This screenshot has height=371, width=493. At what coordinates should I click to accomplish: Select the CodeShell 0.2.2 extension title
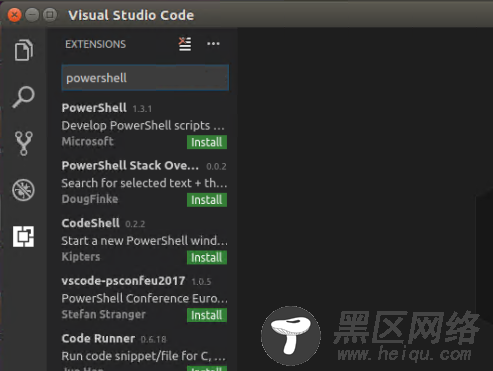[90, 223]
